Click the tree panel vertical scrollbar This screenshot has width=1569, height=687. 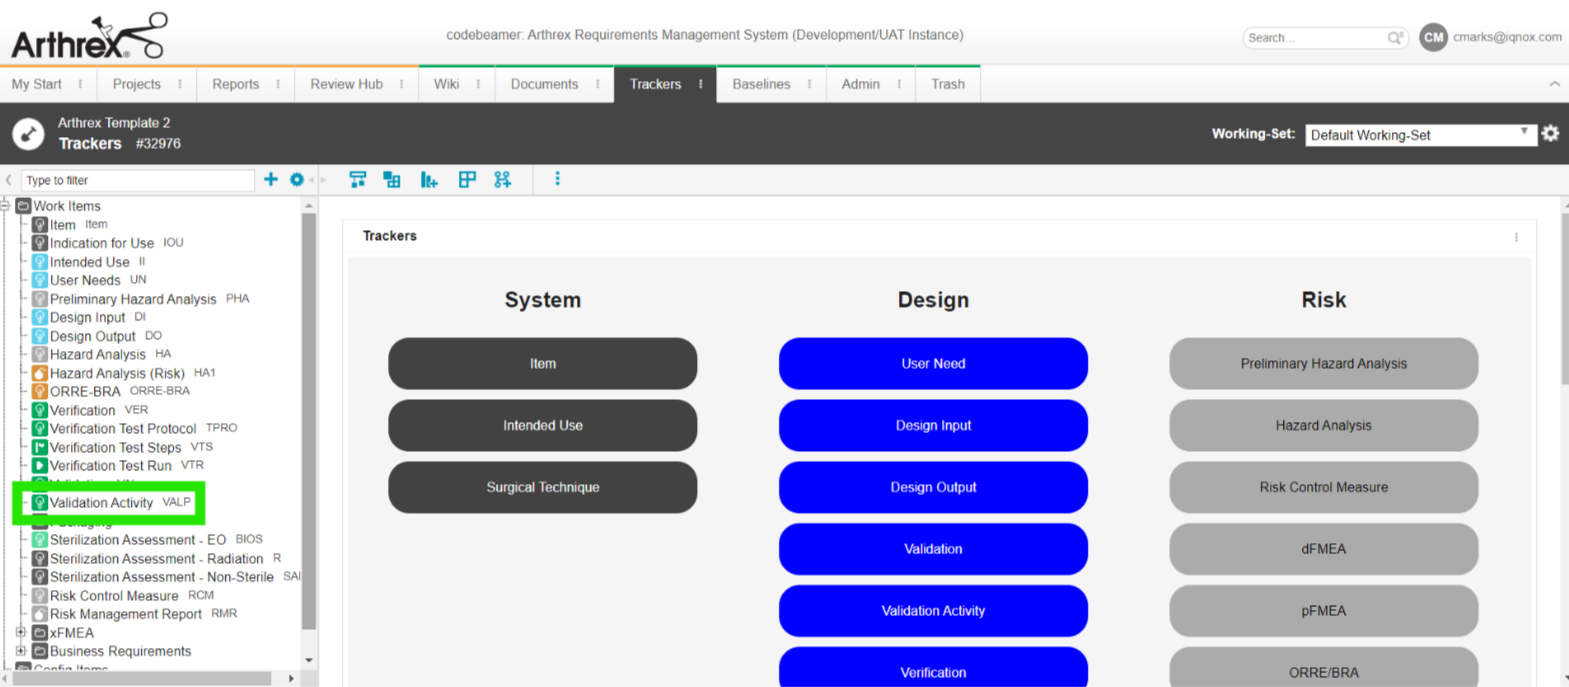click(309, 420)
